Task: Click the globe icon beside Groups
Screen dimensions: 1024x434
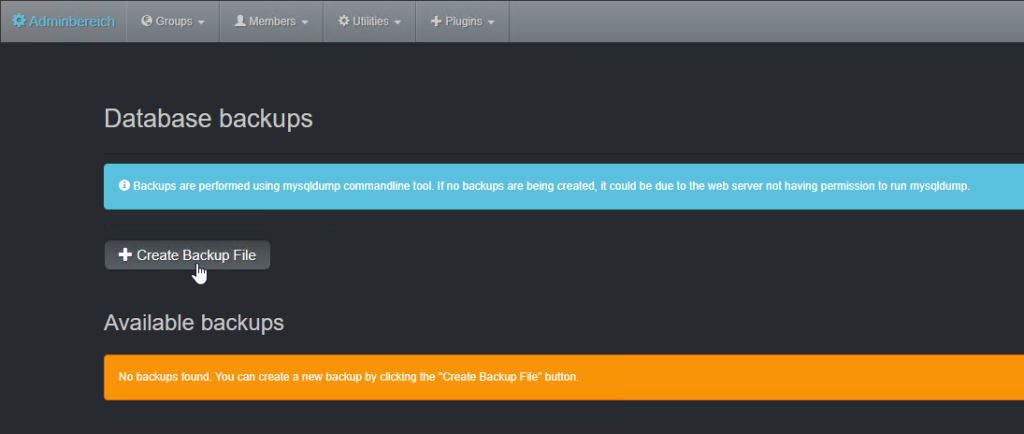Action: [x=147, y=21]
